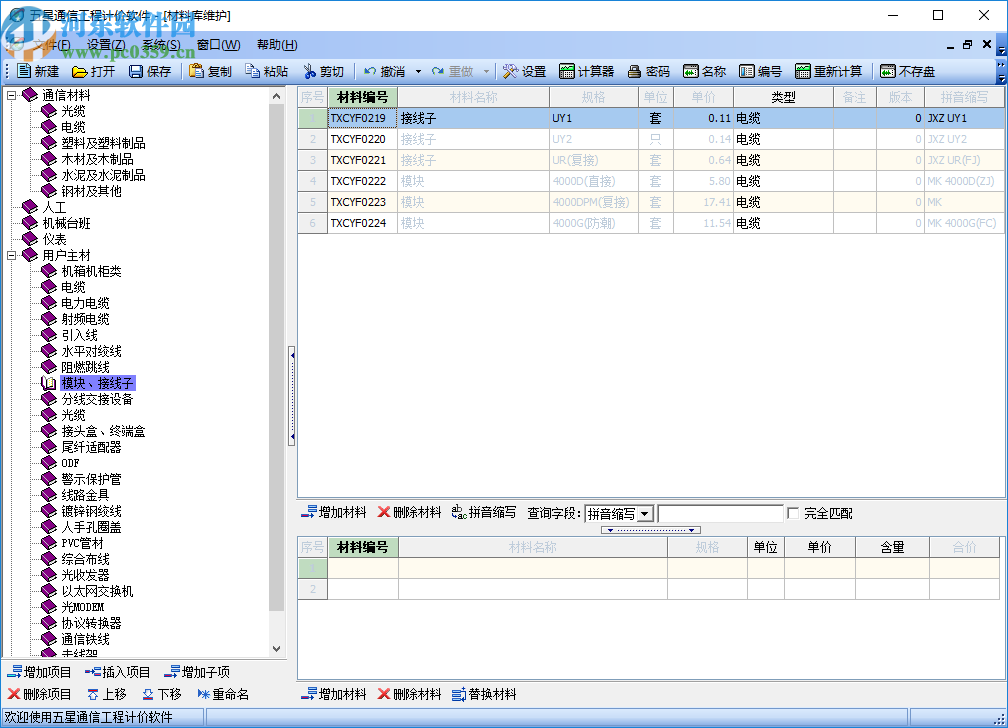Viewport: 1008px width, 728px height.
Task: Open the 文件(F) menu
Action: tap(51, 45)
